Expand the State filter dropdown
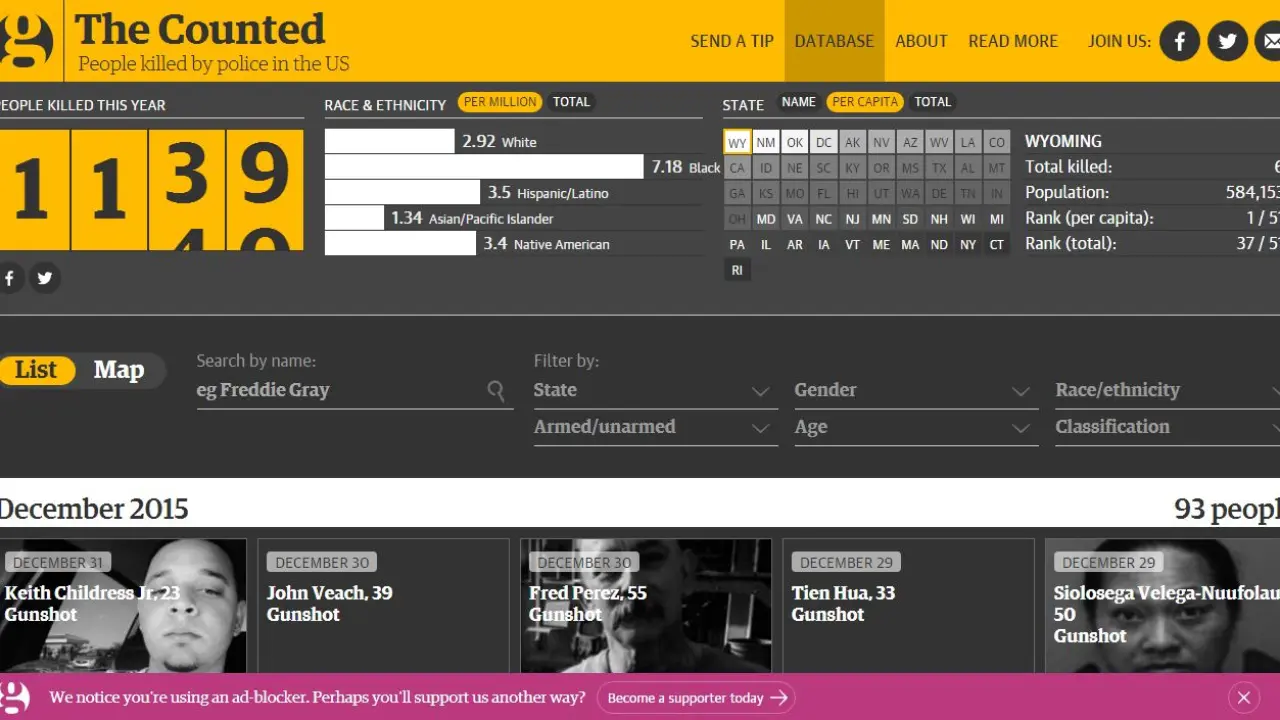Screen dimensions: 1280x720 point(655,391)
